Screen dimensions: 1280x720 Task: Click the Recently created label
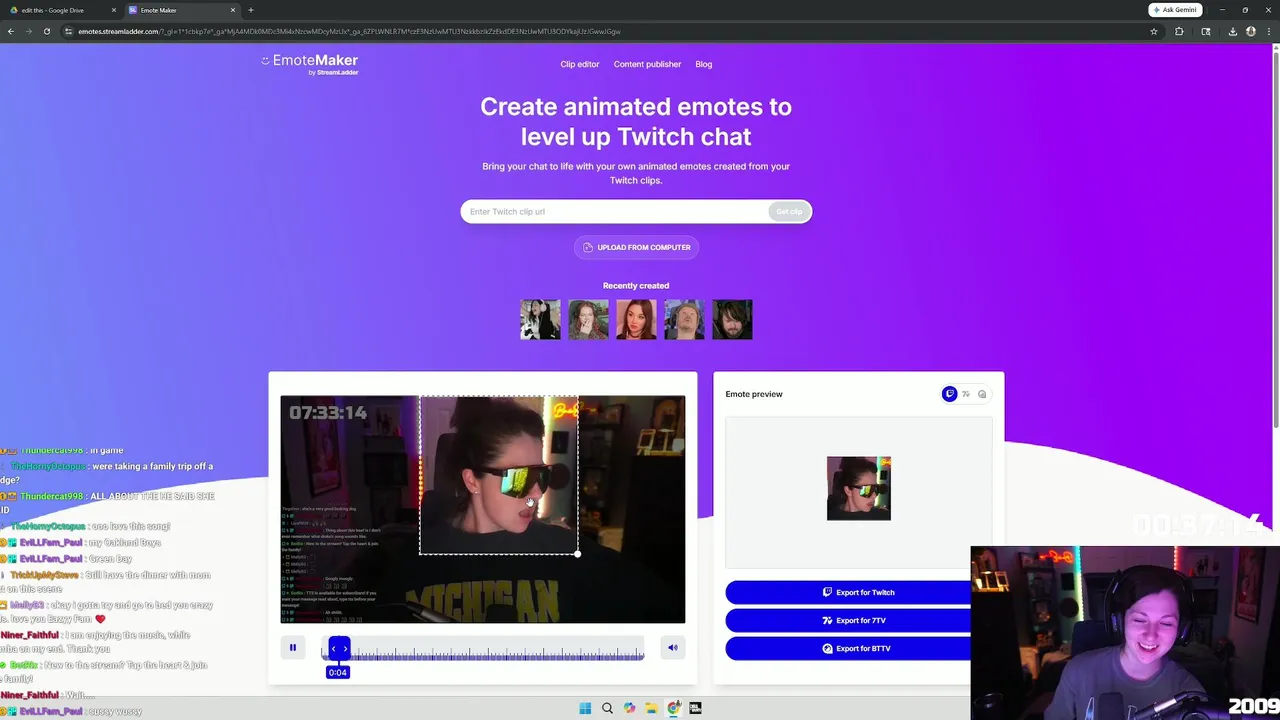tap(636, 286)
